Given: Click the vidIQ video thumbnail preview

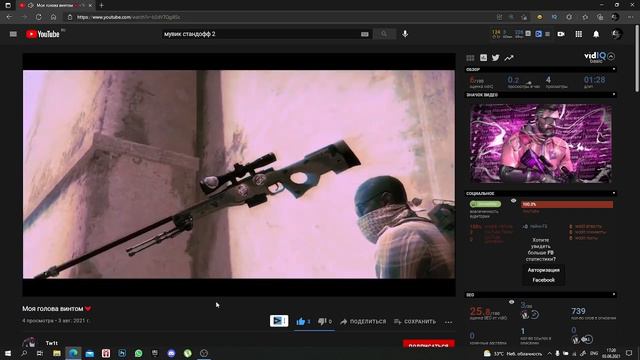Looking at the screenshot, I should pos(541,143).
